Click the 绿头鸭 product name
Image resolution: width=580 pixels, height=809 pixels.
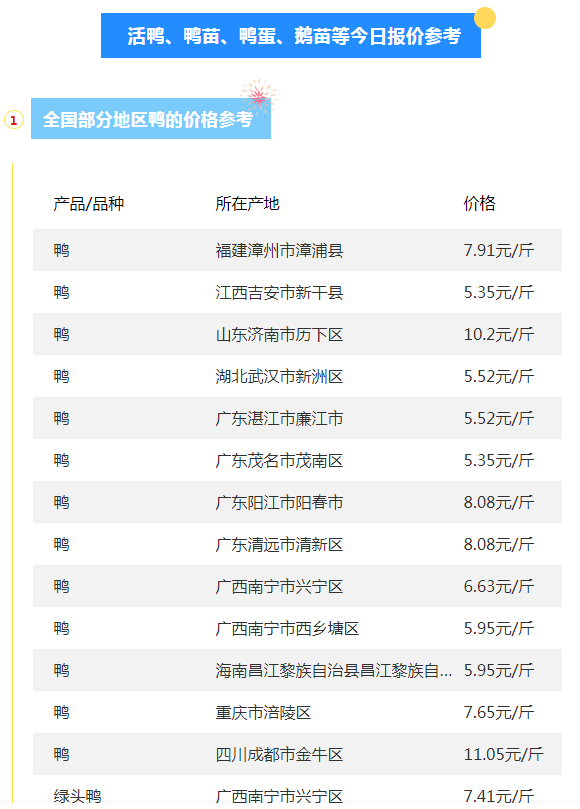click(x=77, y=796)
